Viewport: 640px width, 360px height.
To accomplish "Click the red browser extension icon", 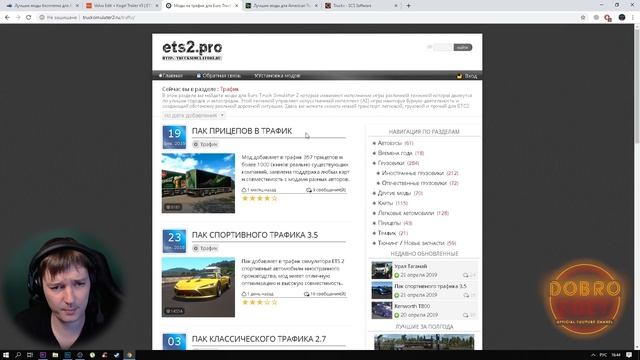I will point(608,18).
